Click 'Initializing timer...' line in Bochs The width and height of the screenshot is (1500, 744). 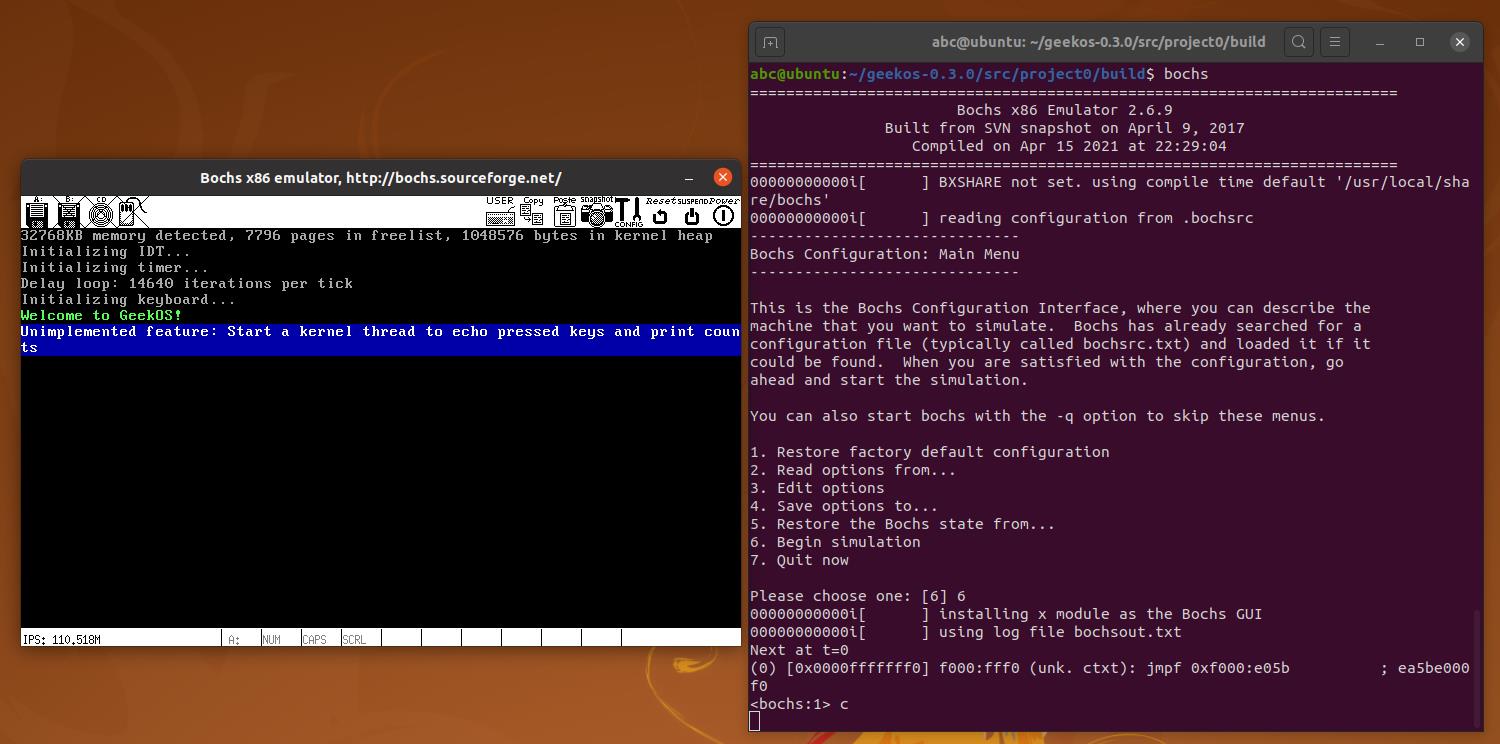point(115,268)
